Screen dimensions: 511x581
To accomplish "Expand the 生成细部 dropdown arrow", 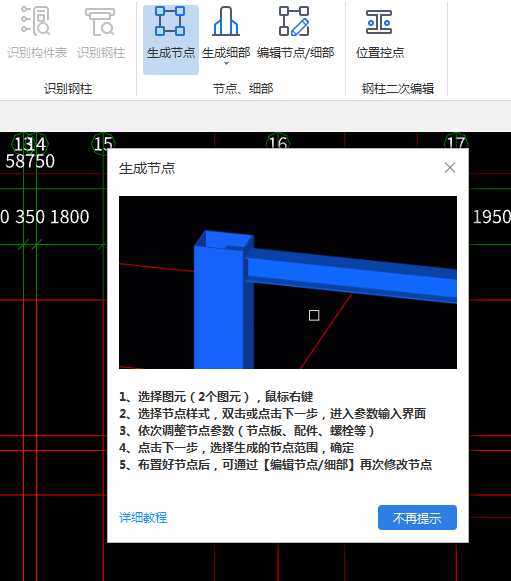I will point(226,64).
